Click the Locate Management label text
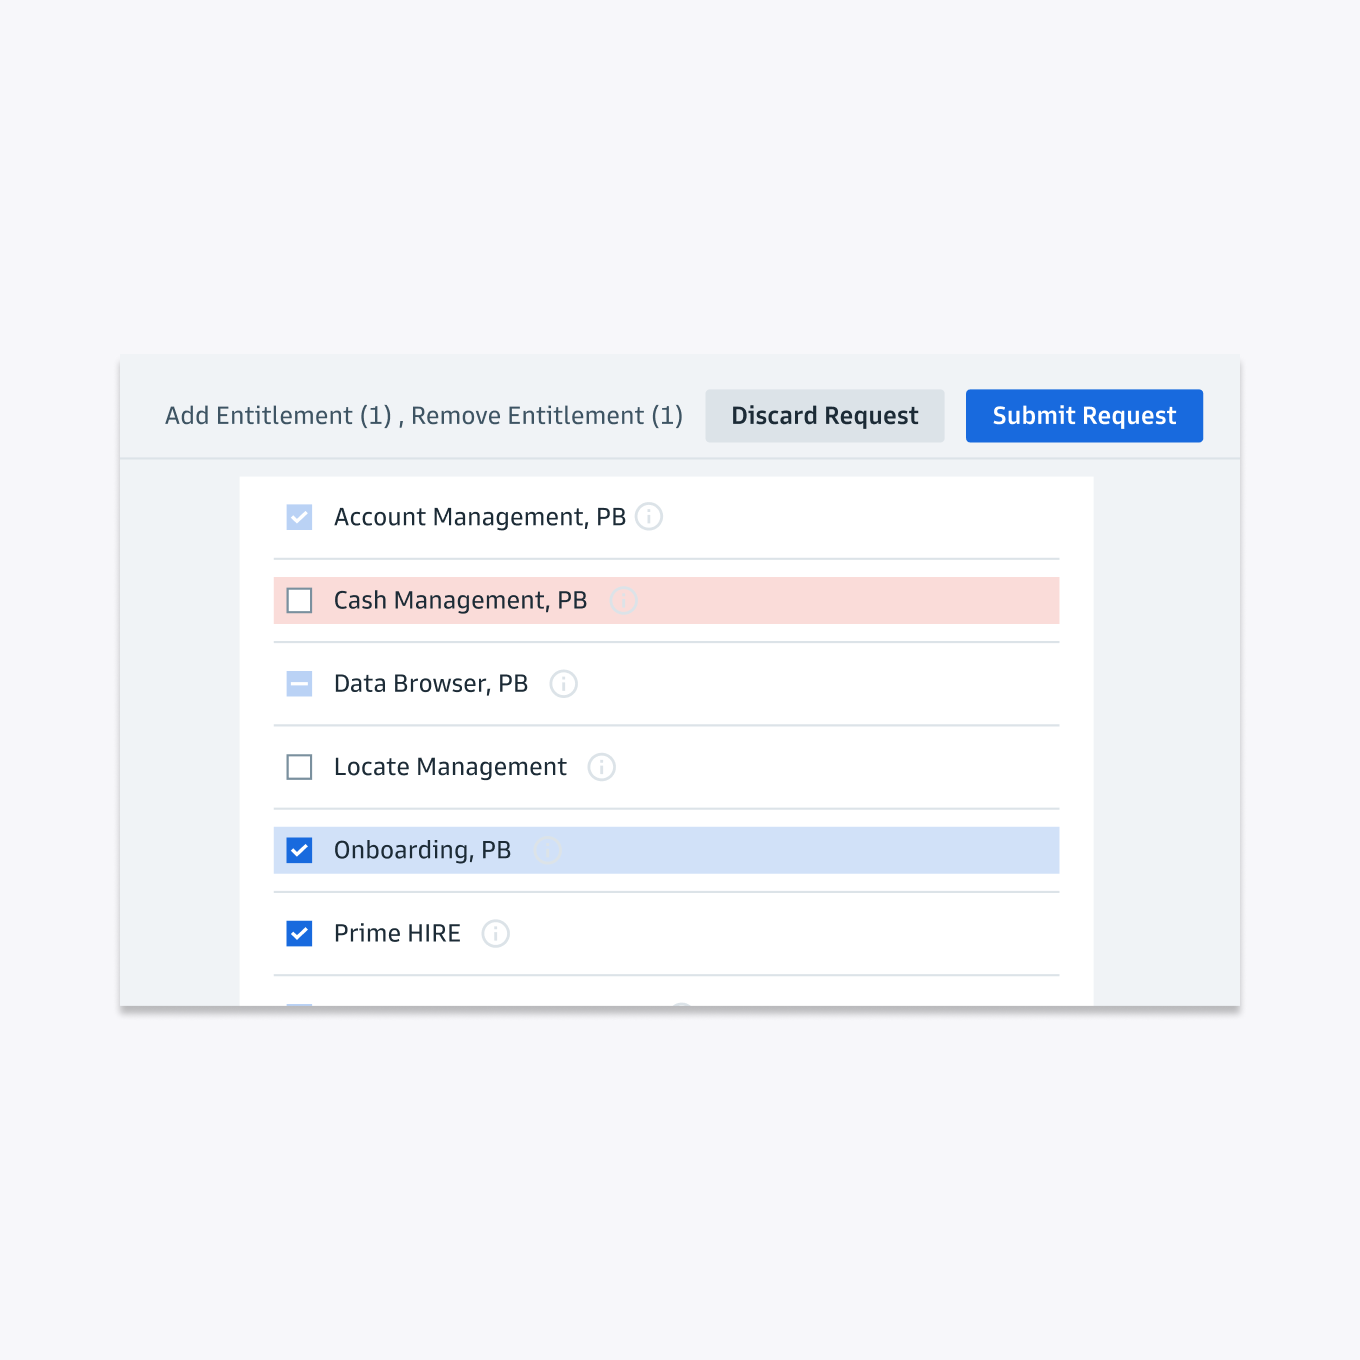This screenshot has height=1360, width=1360. pos(450,767)
